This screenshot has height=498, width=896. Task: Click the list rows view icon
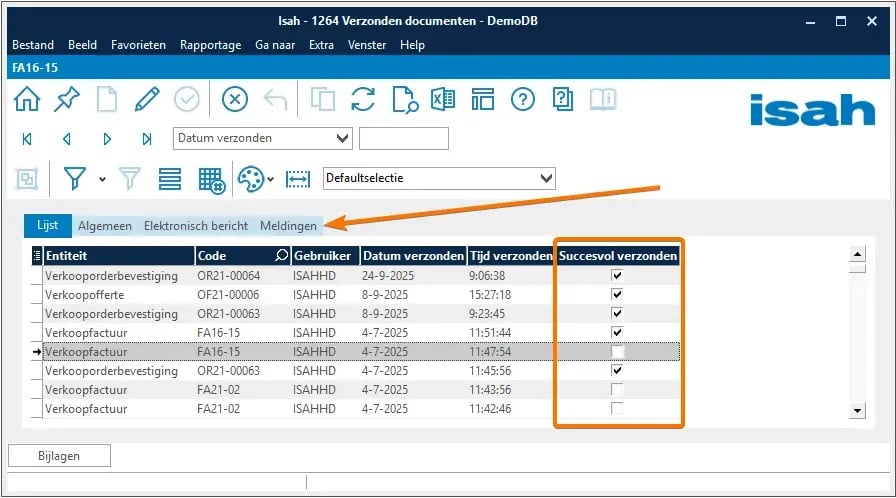click(x=170, y=179)
